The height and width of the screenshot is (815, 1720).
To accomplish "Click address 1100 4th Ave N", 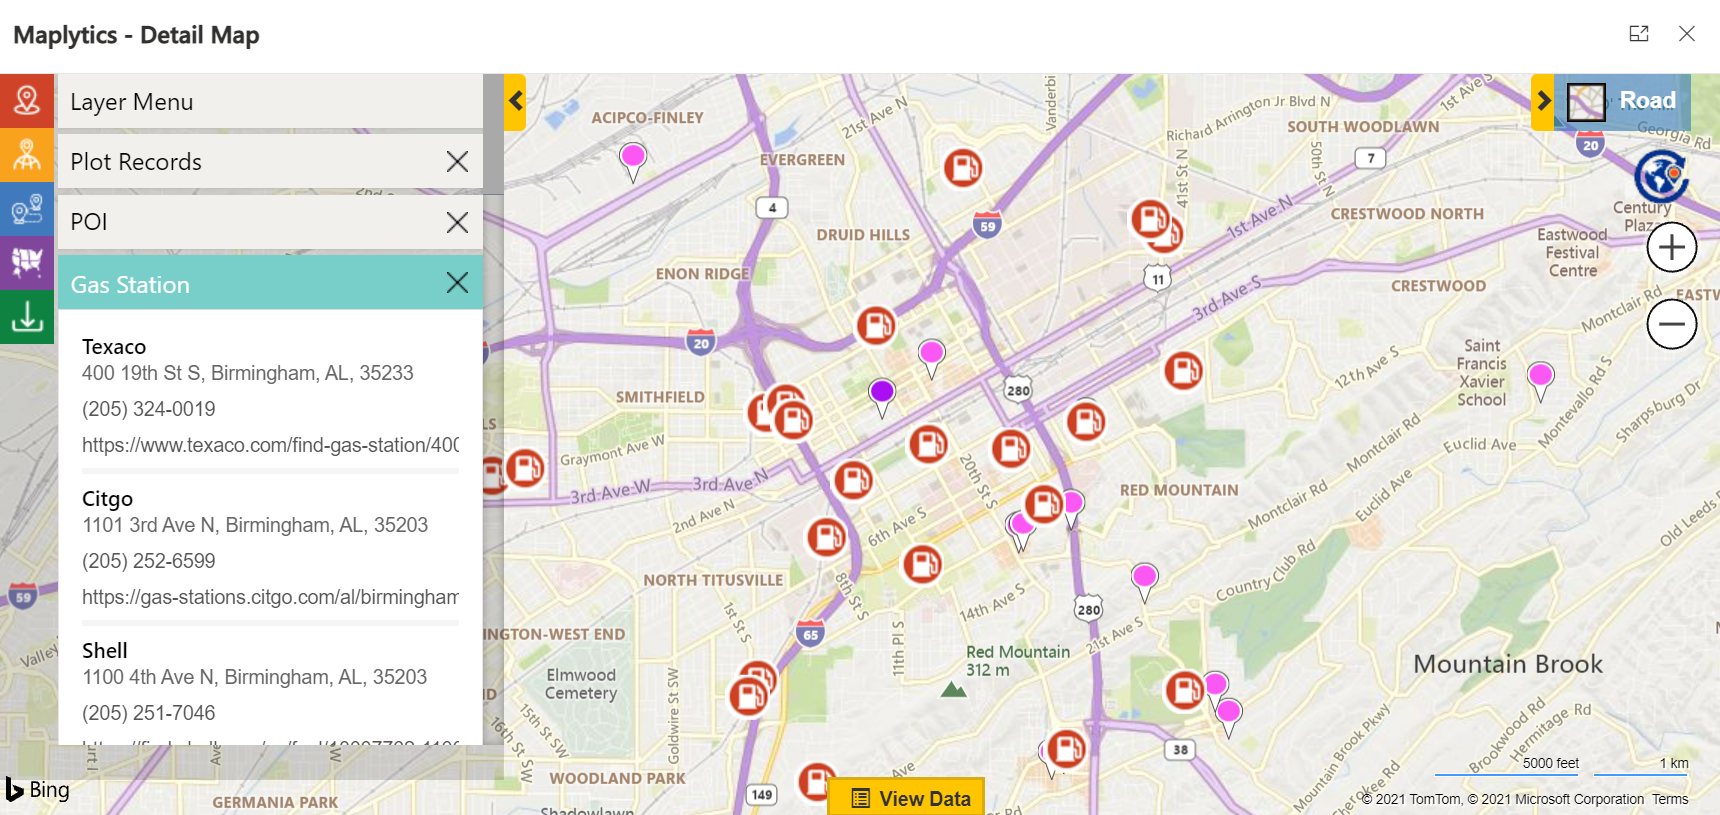I will [255, 677].
